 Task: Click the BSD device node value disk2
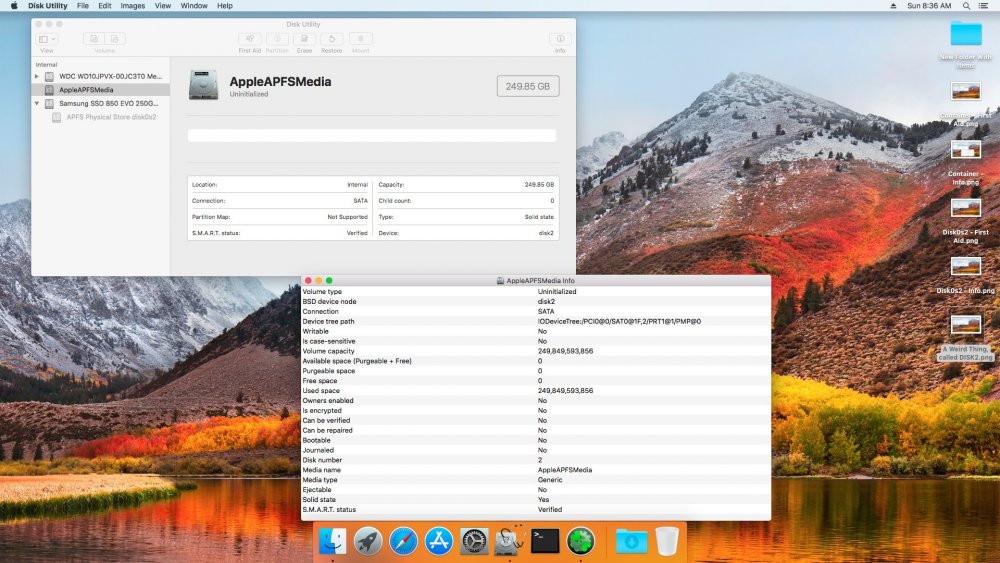click(546, 302)
